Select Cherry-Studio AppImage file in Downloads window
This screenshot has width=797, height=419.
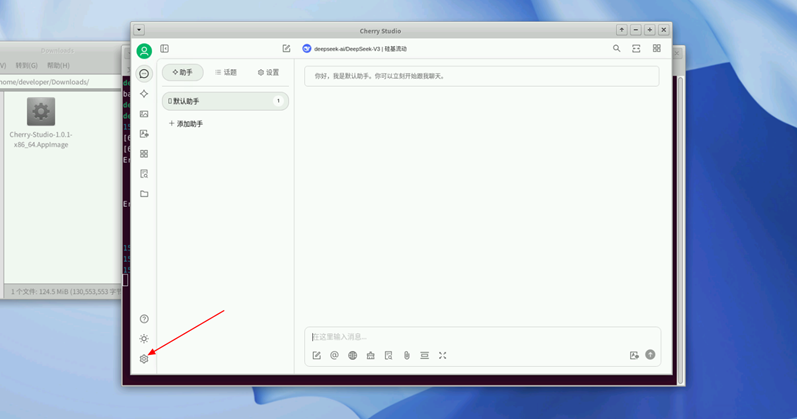(41, 123)
